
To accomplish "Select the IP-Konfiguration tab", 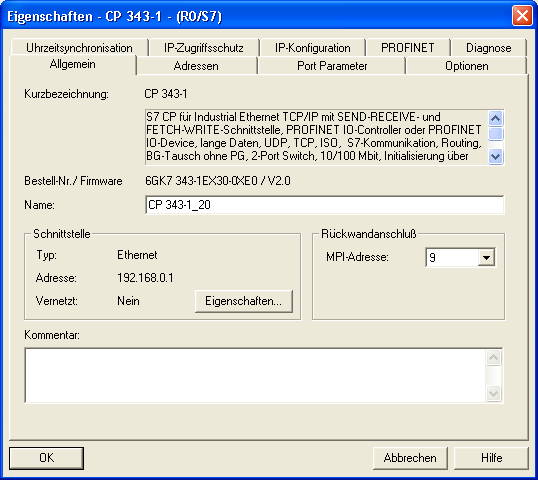I will coord(313,48).
